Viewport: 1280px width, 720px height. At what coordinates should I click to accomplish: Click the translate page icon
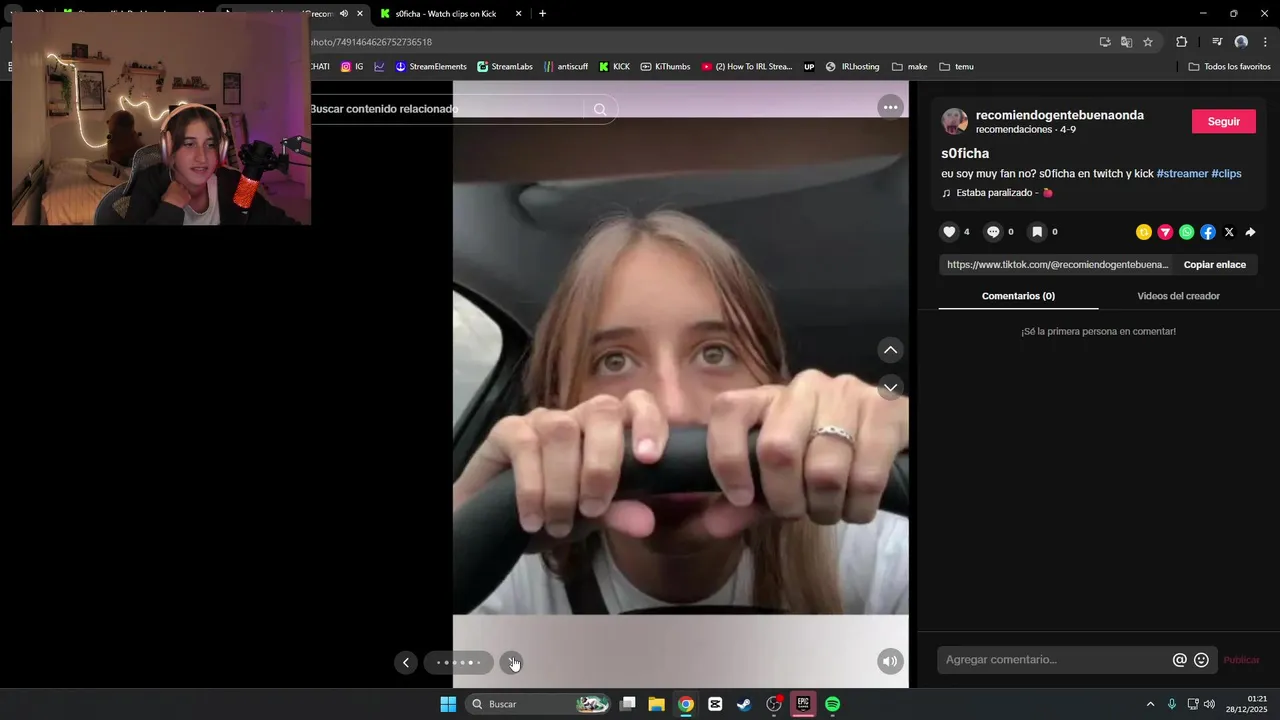[x=1126, y=42]
